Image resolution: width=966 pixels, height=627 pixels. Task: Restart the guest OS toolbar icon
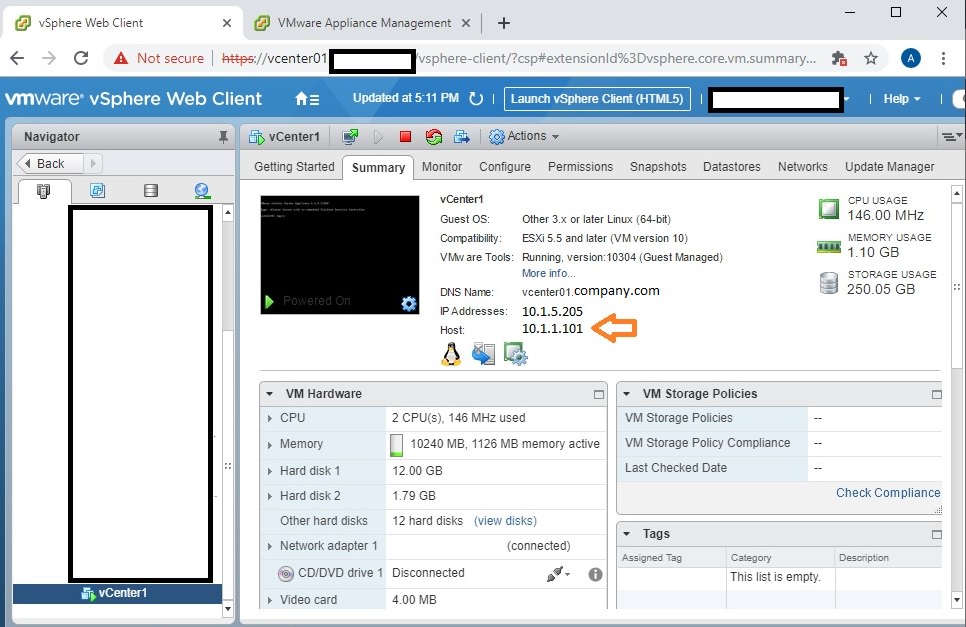tap(434, 137)
